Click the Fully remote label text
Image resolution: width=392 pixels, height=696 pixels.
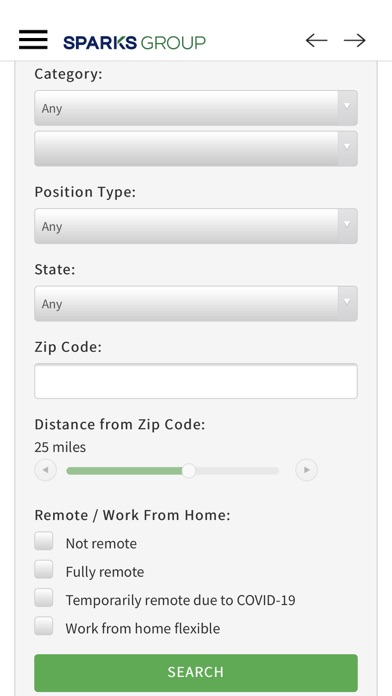coord(105,572)
